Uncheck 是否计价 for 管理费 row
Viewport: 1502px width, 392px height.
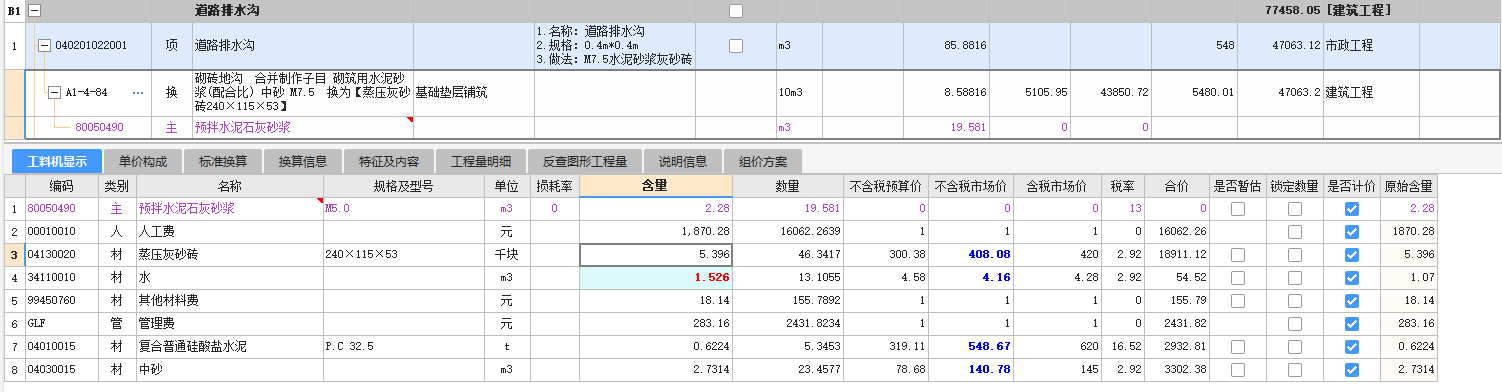click(1352, 324)
